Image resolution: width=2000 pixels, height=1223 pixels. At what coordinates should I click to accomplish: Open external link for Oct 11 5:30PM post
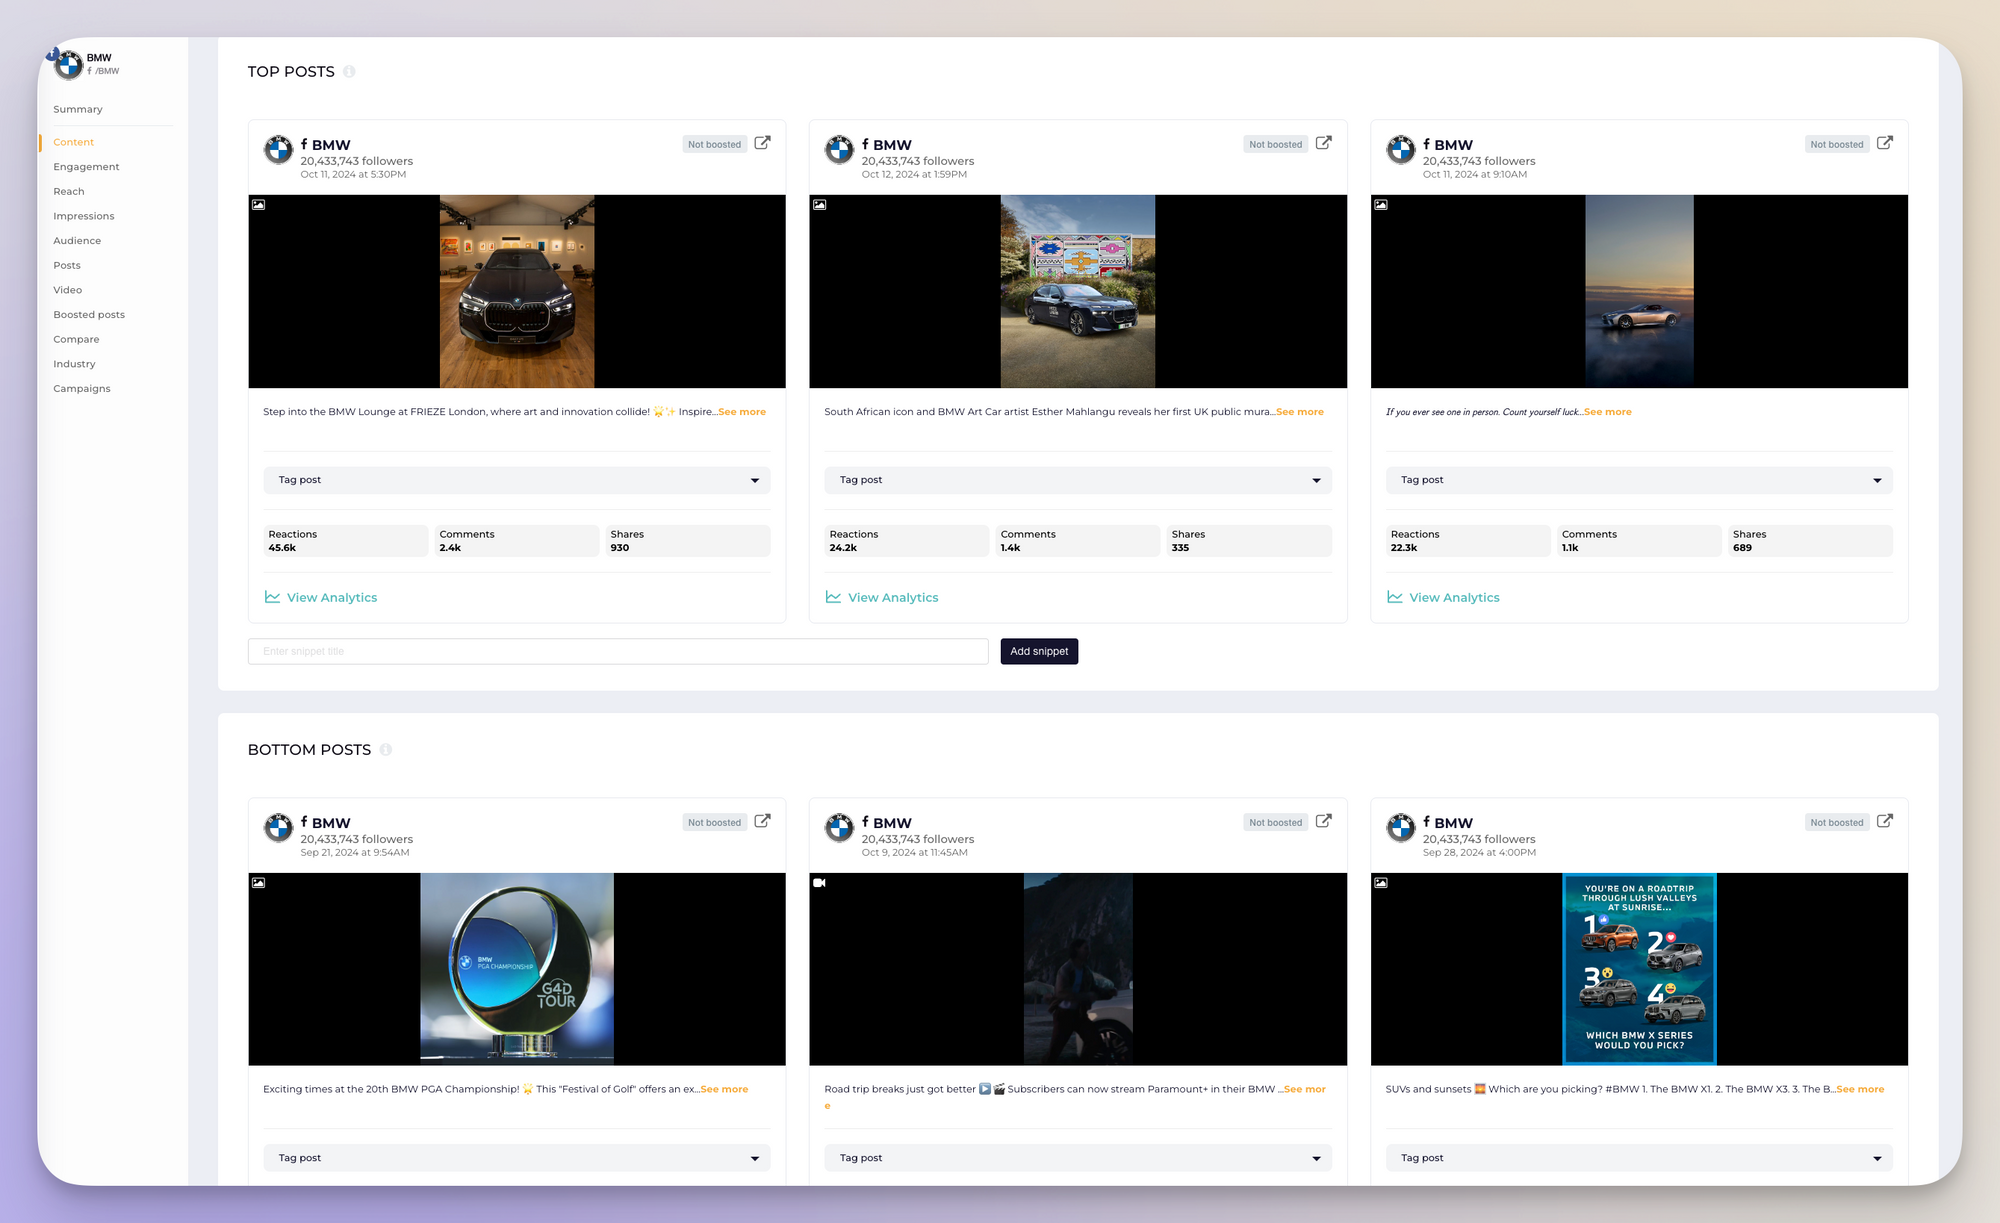click(x=762, y=143)
